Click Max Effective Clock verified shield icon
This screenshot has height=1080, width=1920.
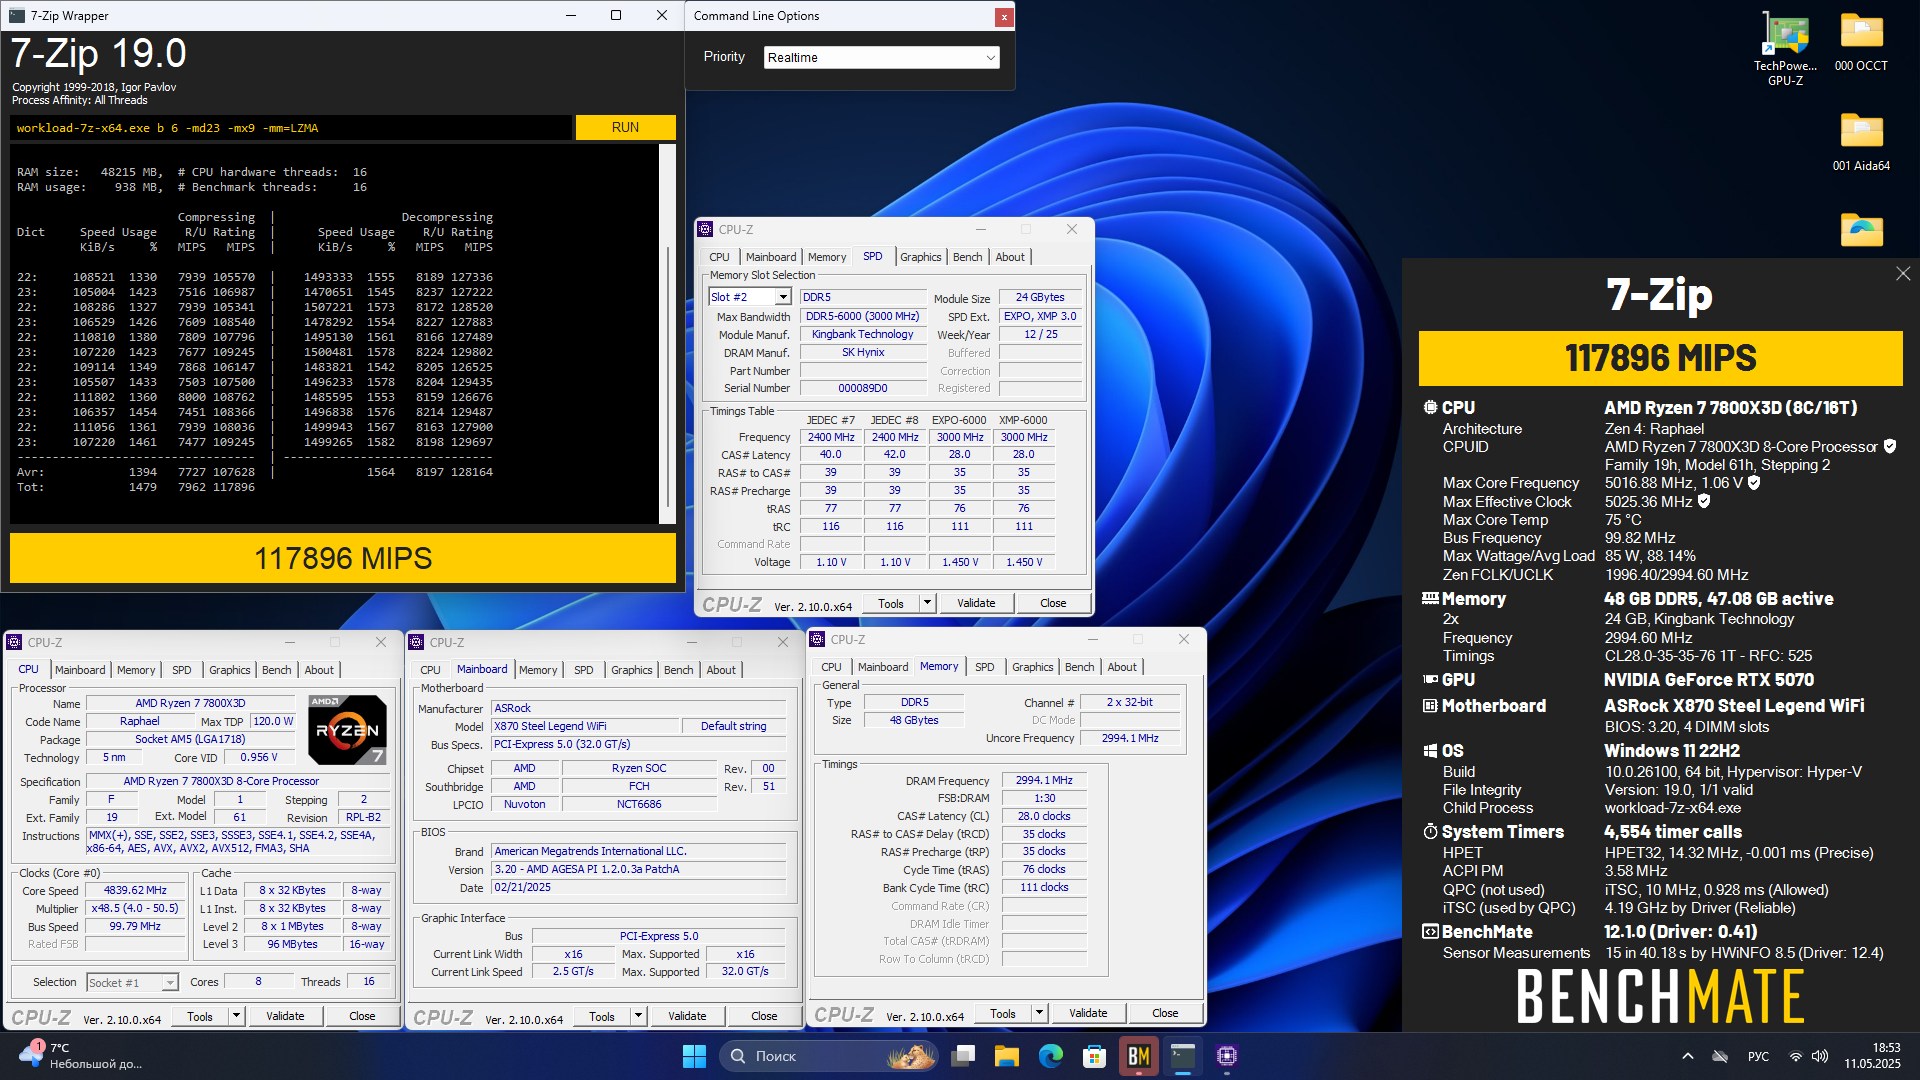(1704, 501)
